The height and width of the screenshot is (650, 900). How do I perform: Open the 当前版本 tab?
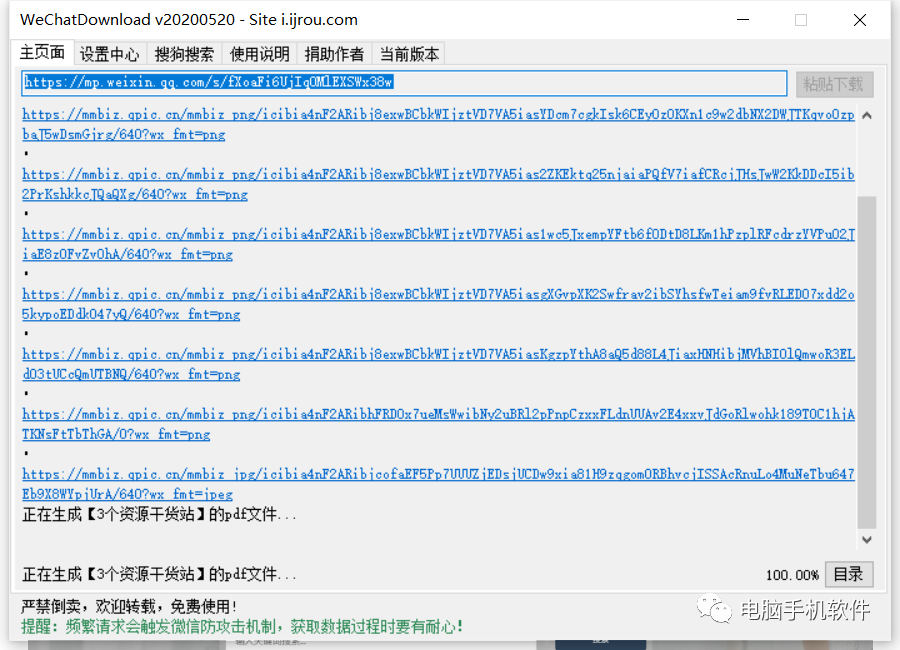pyautogui.click(x=409, y=54)
